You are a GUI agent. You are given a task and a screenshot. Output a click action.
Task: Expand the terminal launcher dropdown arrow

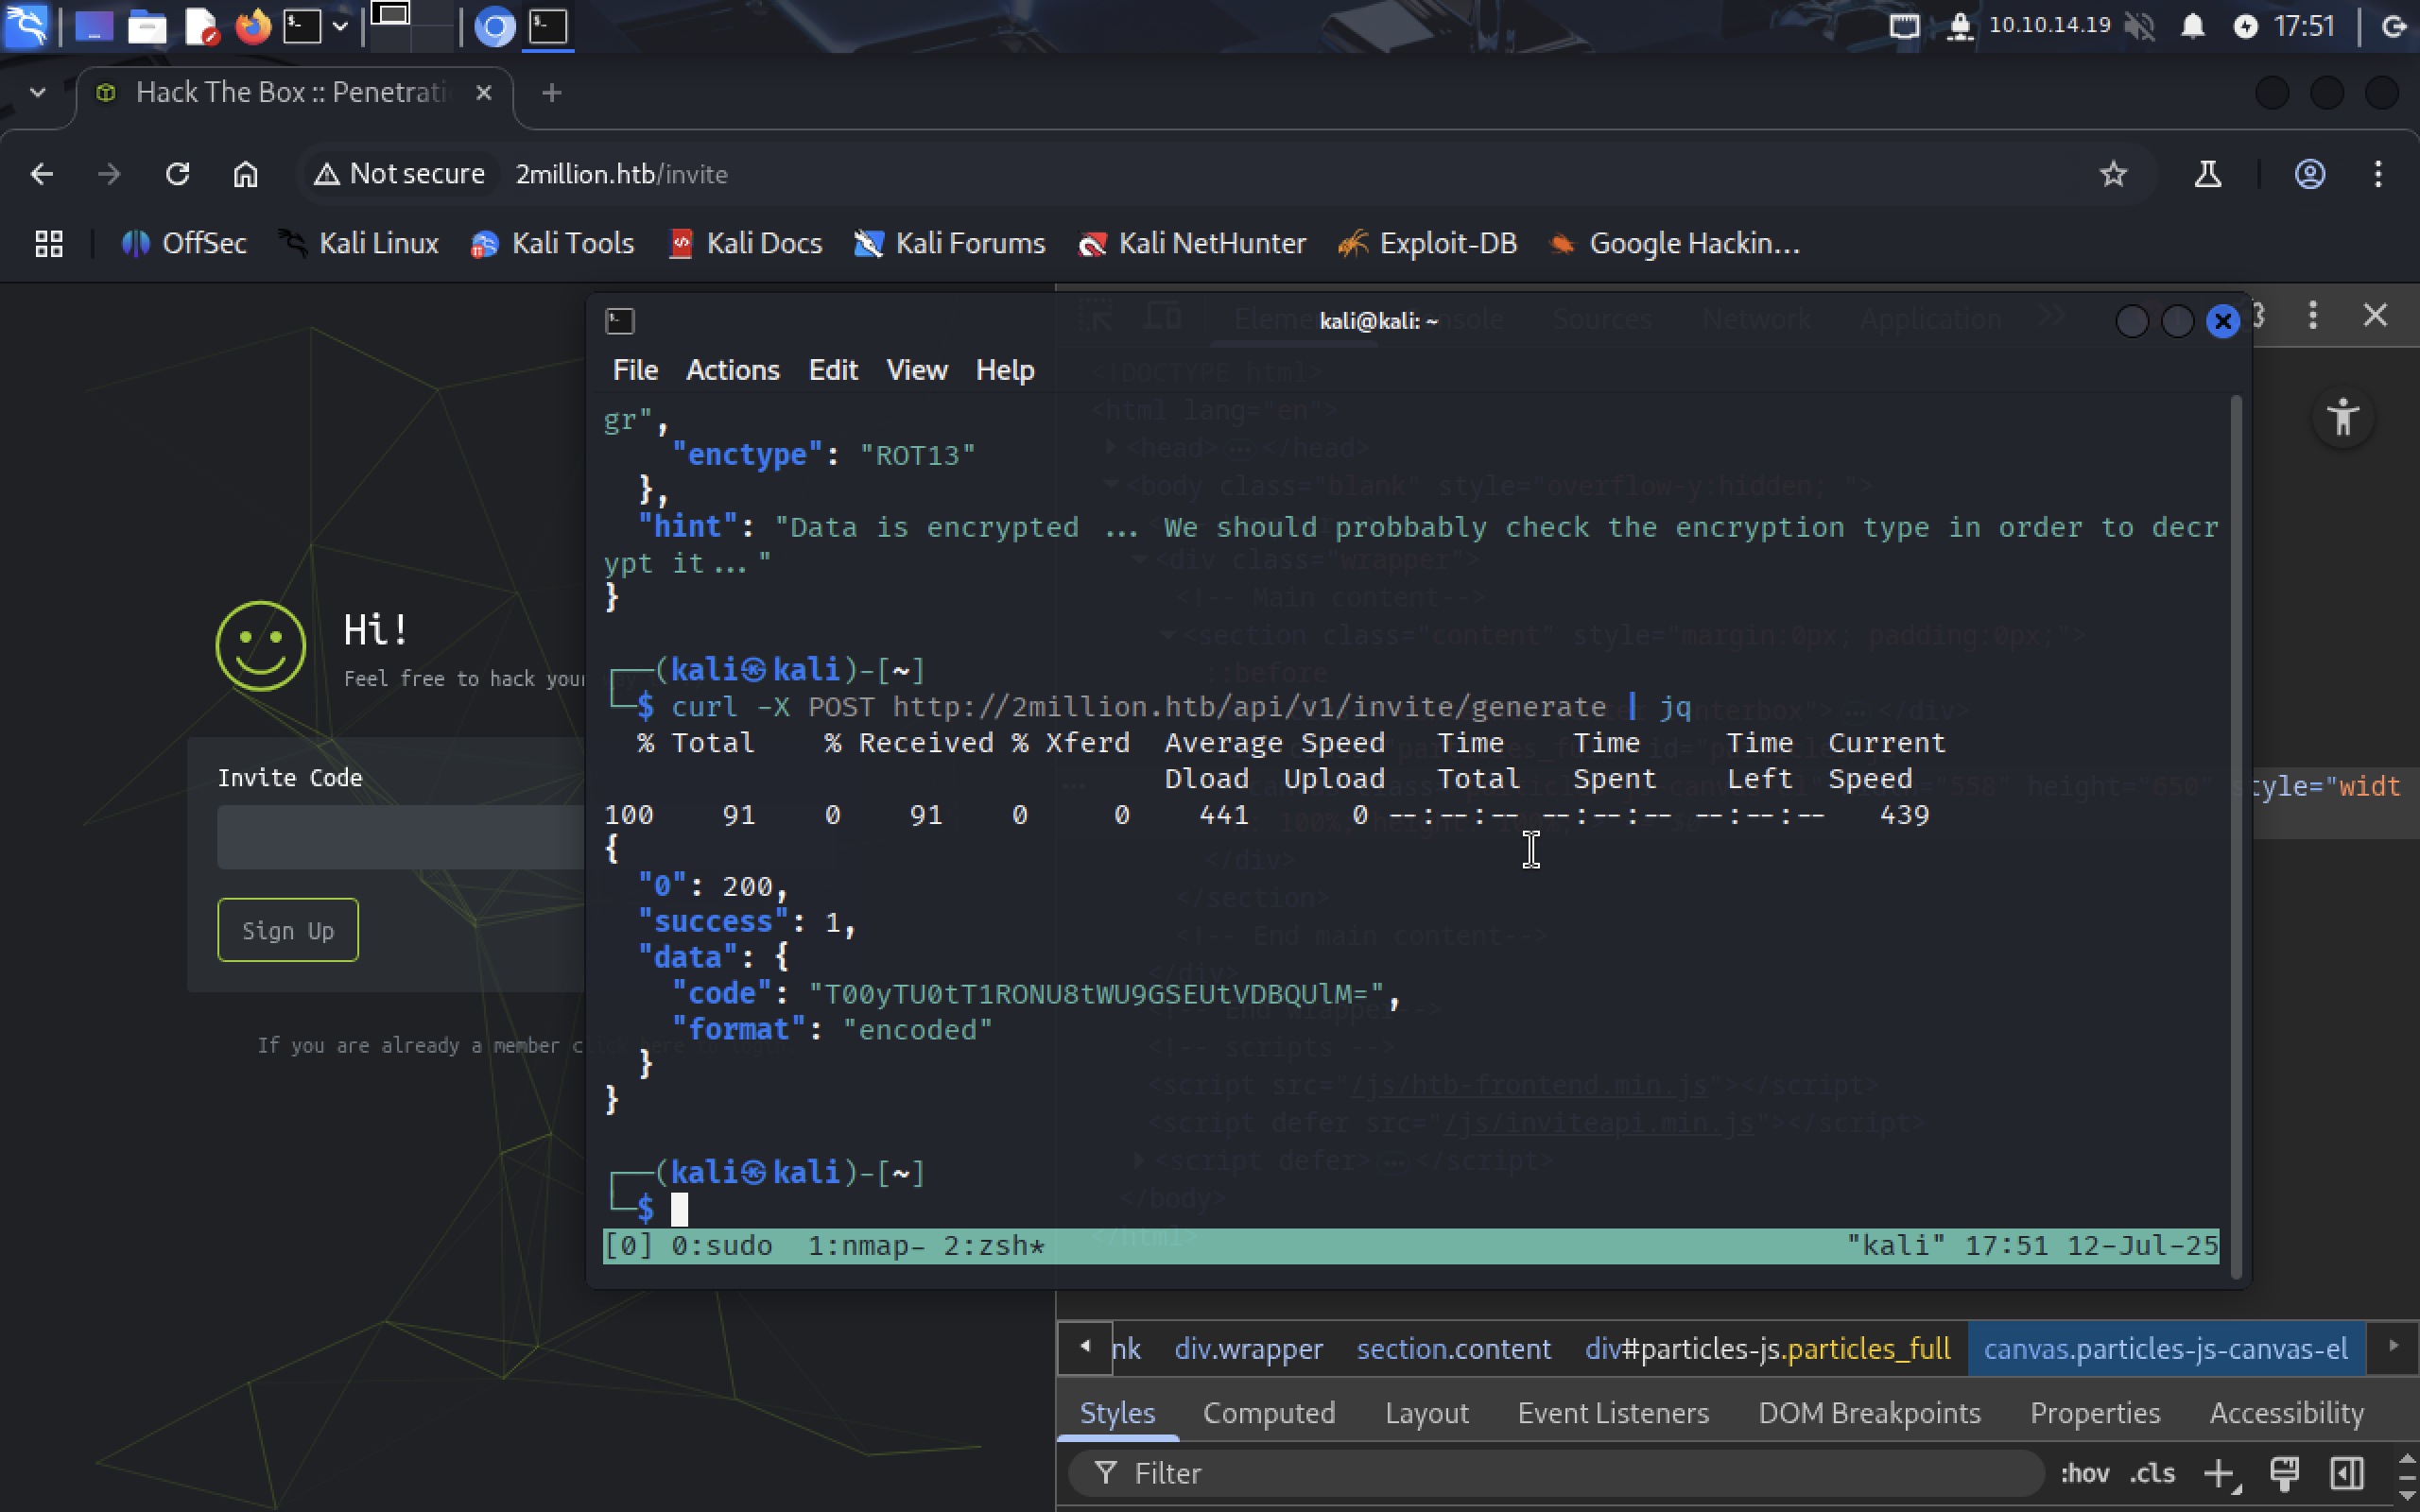click(x=340, y=26)
